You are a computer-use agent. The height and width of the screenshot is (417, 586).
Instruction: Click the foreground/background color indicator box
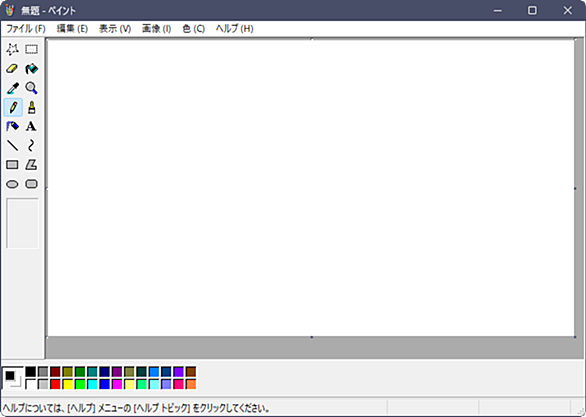[x=13, y=378]
